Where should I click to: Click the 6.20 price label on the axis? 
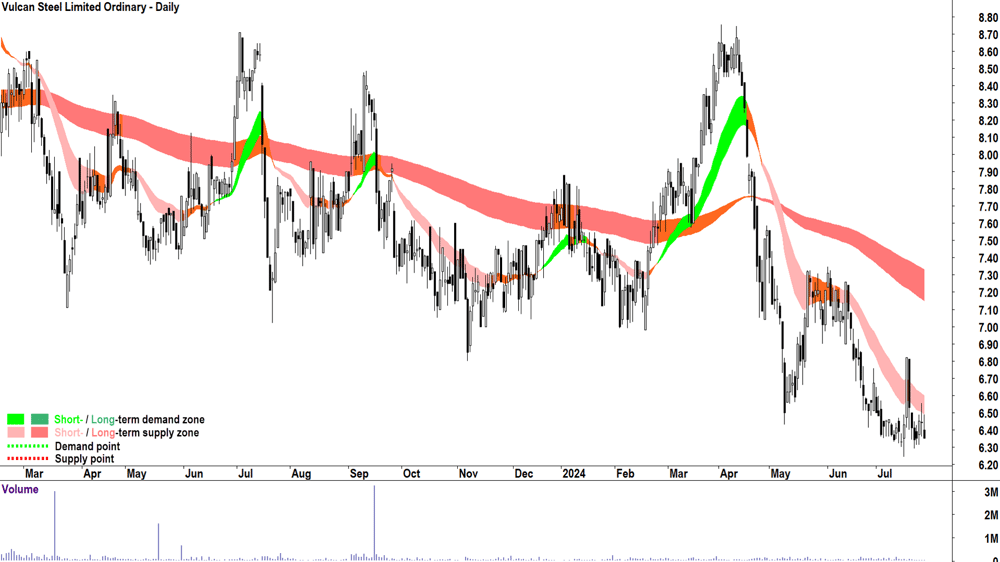[x=988, y=466]
